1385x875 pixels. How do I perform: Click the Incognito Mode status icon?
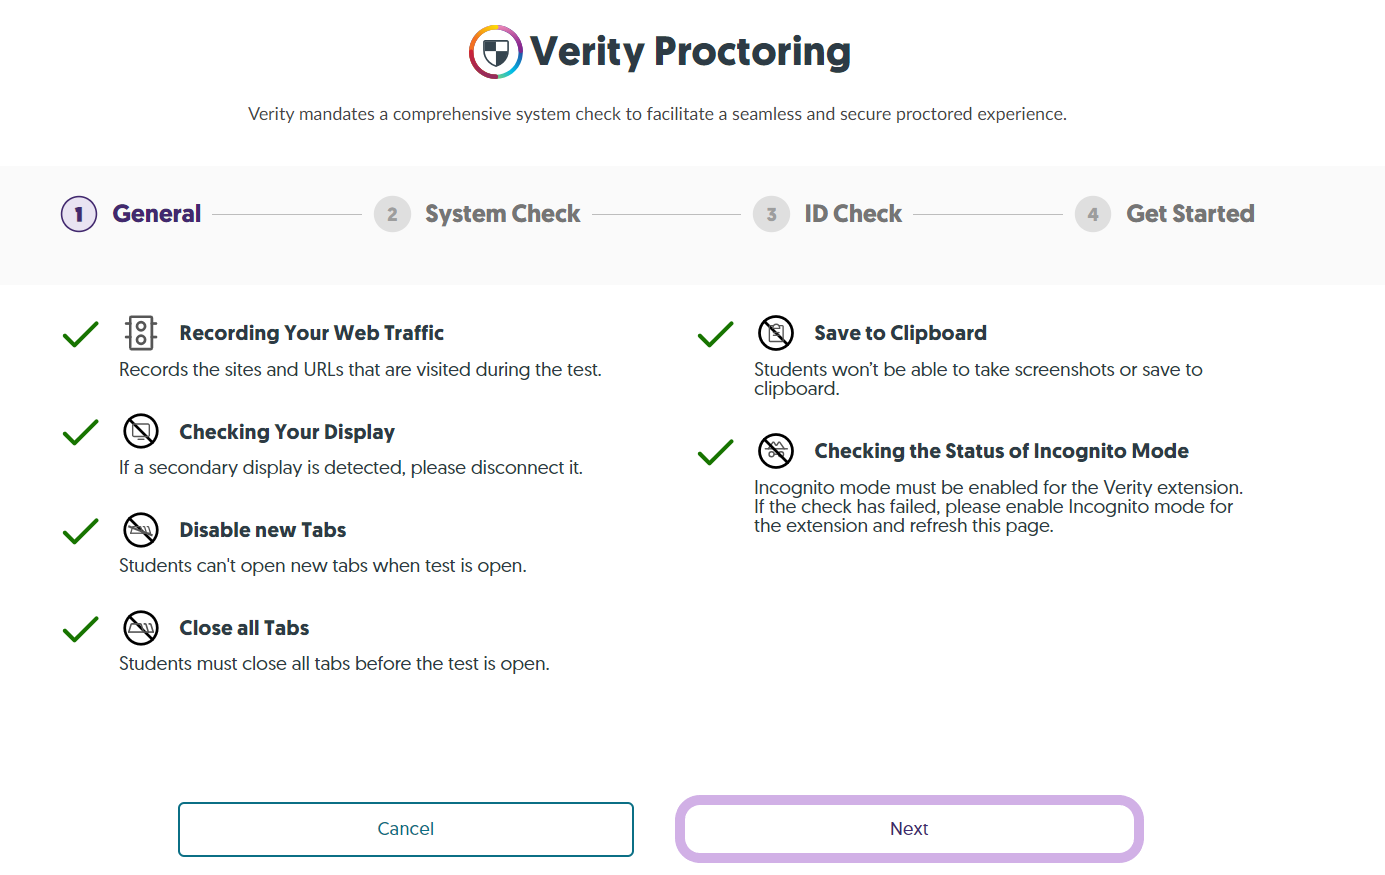click(x=776, y=451)
